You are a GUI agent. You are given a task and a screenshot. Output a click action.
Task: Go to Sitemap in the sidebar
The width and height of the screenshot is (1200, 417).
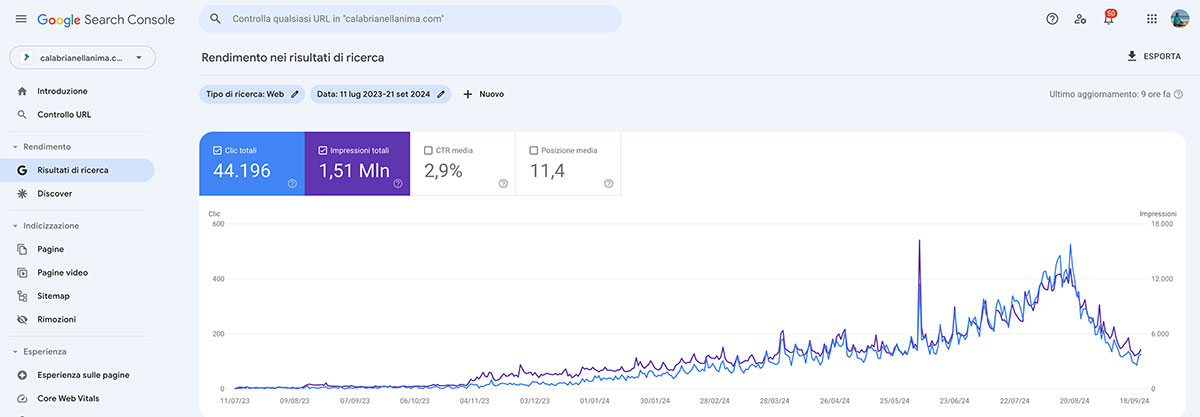[x=53, y=296]
